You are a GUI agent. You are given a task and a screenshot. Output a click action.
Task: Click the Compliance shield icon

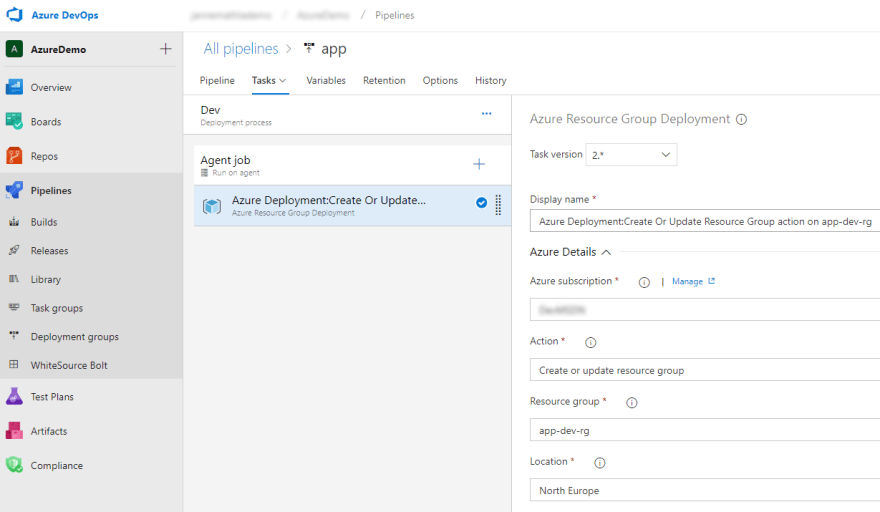[14, 465]
